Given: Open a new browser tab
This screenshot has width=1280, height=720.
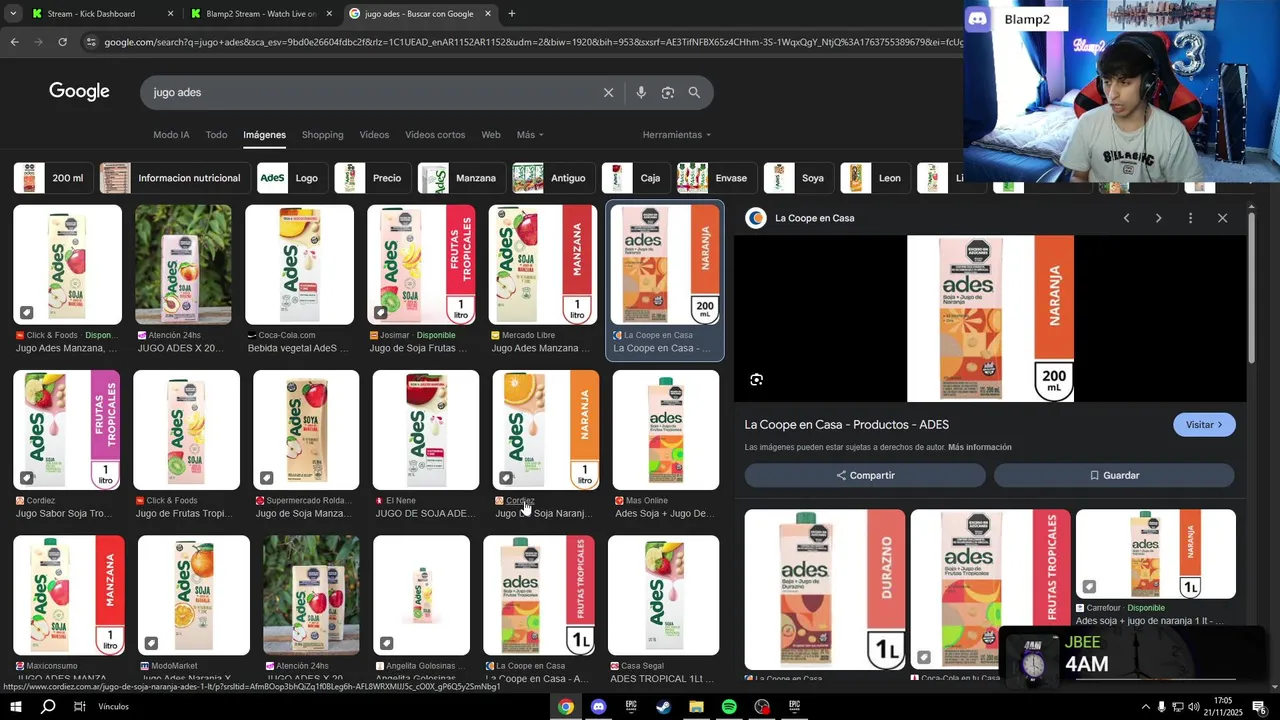Looking at the screenshot, I should point(512,14).
